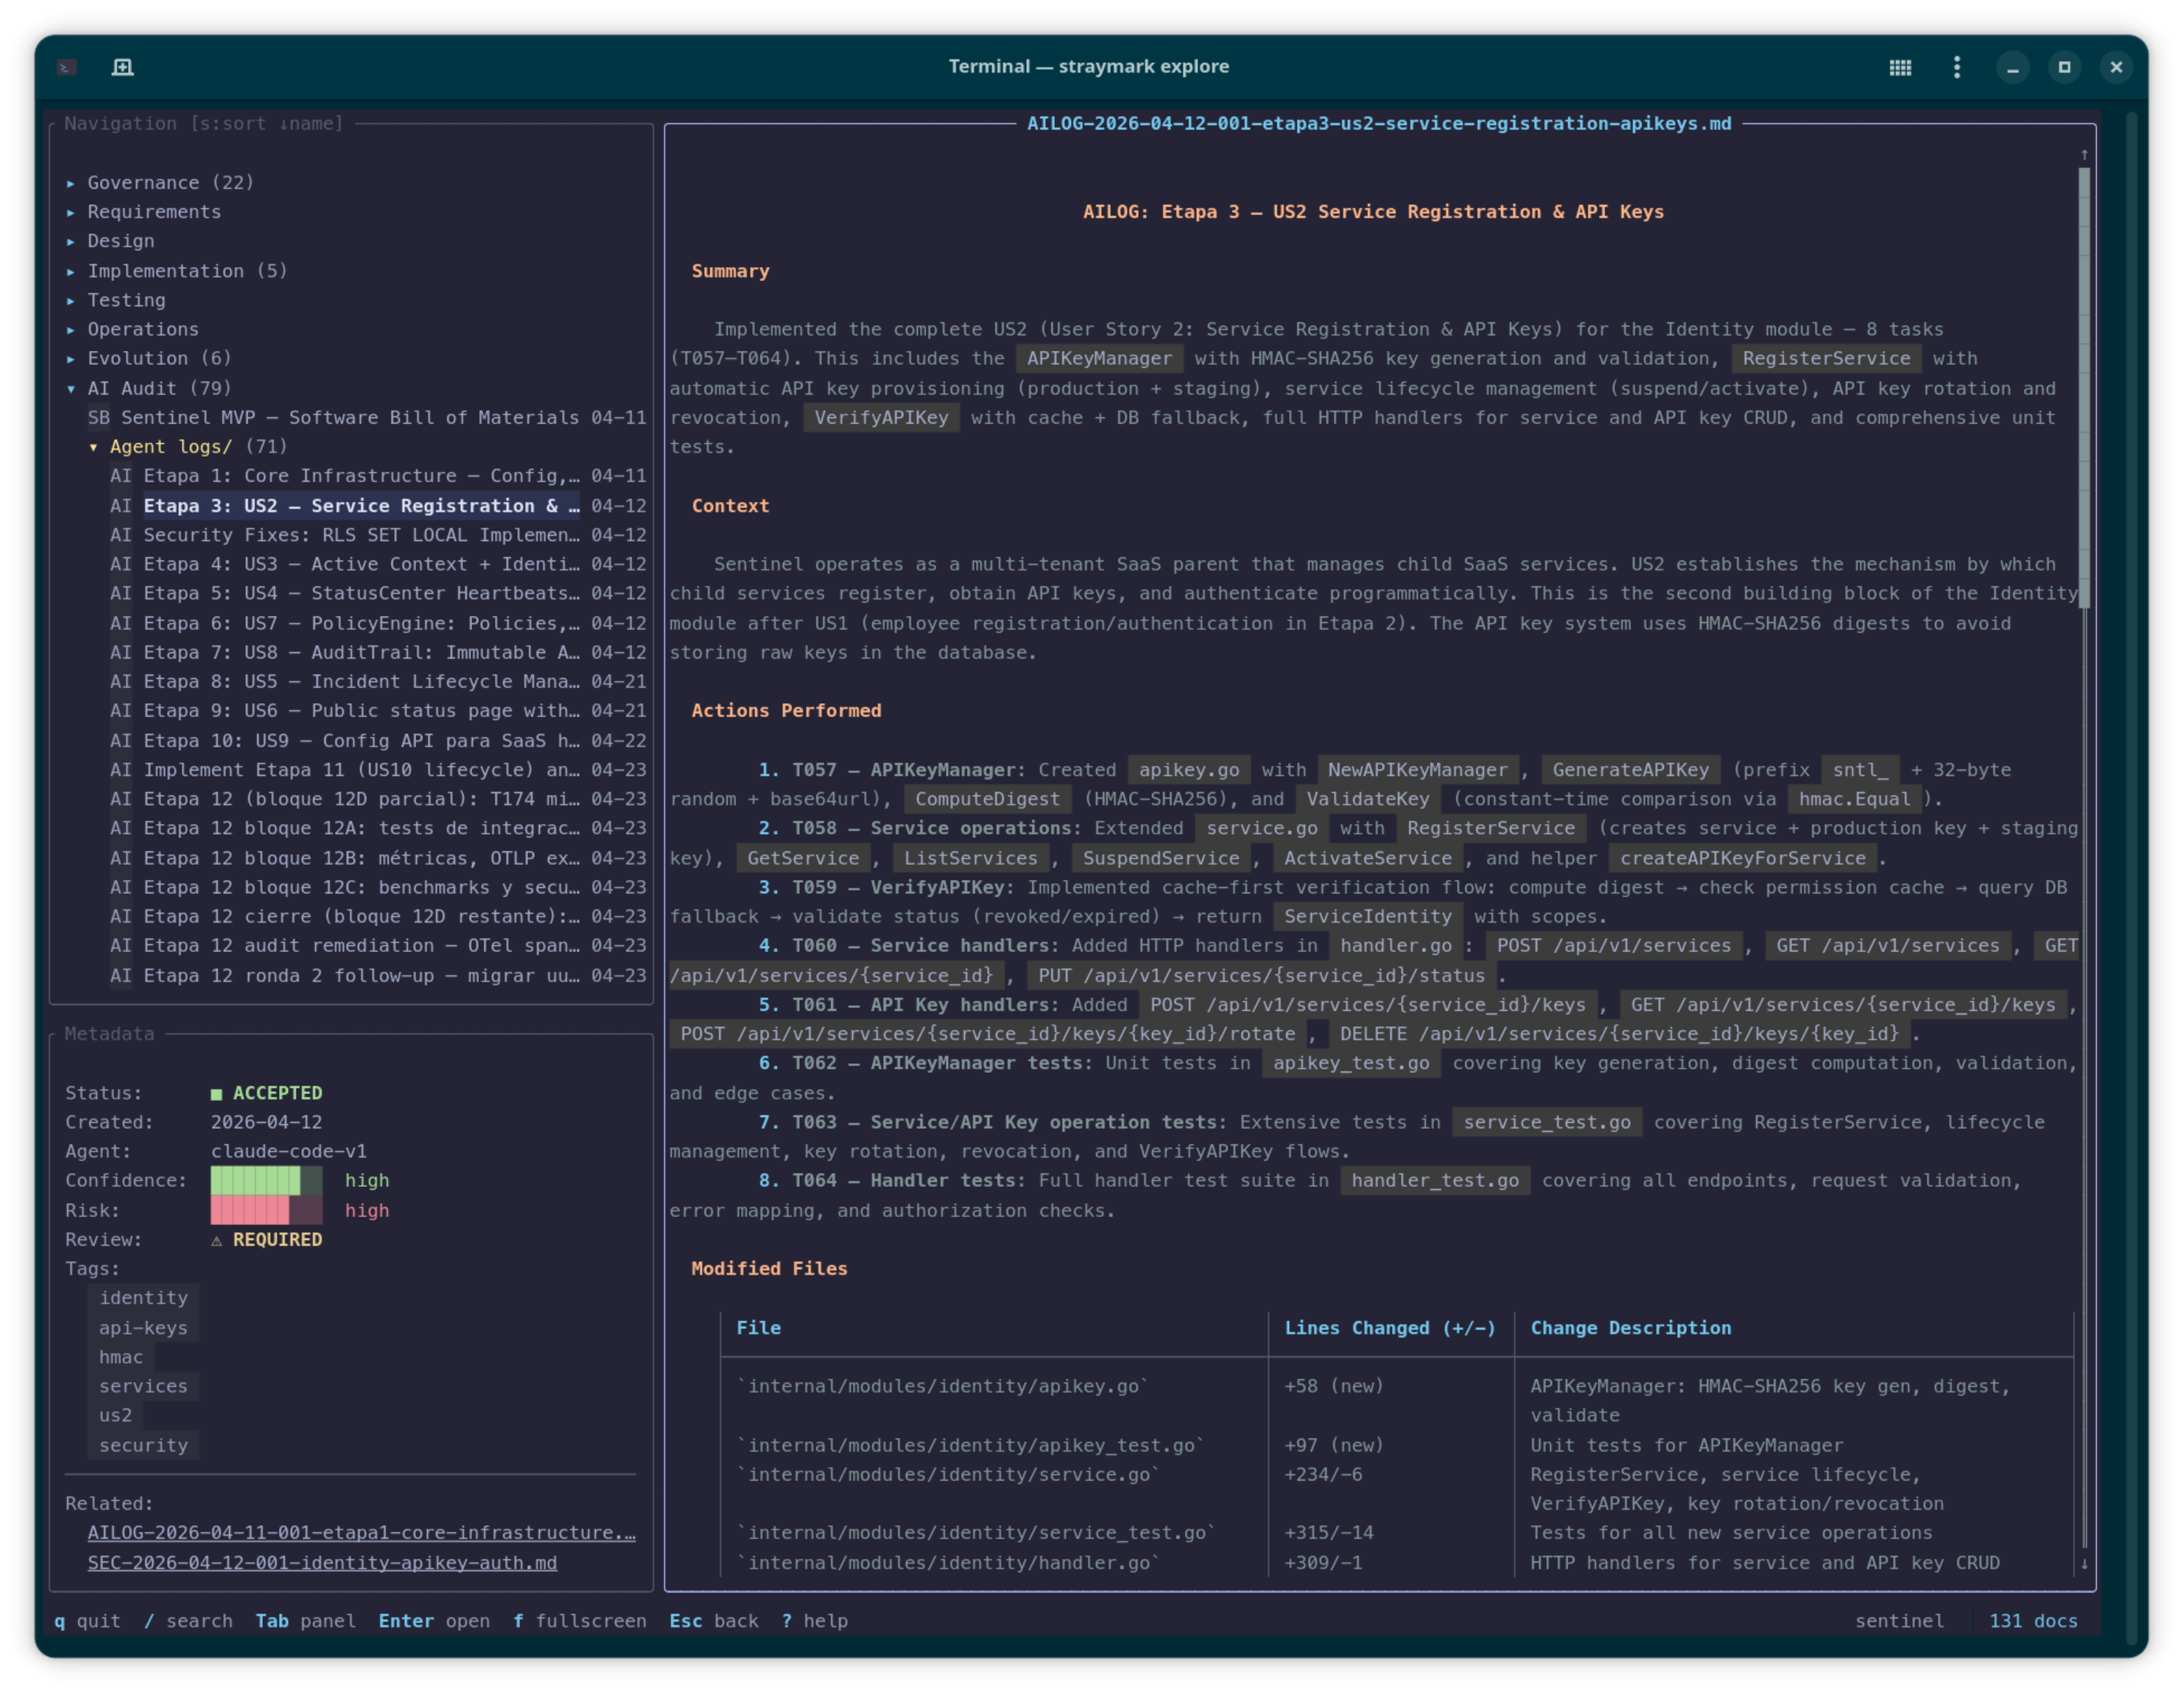Open related AILOG-2026-04-11-001-etapa1 link
This screenshot has width=2184, height=1693.
coord(361,1532)
